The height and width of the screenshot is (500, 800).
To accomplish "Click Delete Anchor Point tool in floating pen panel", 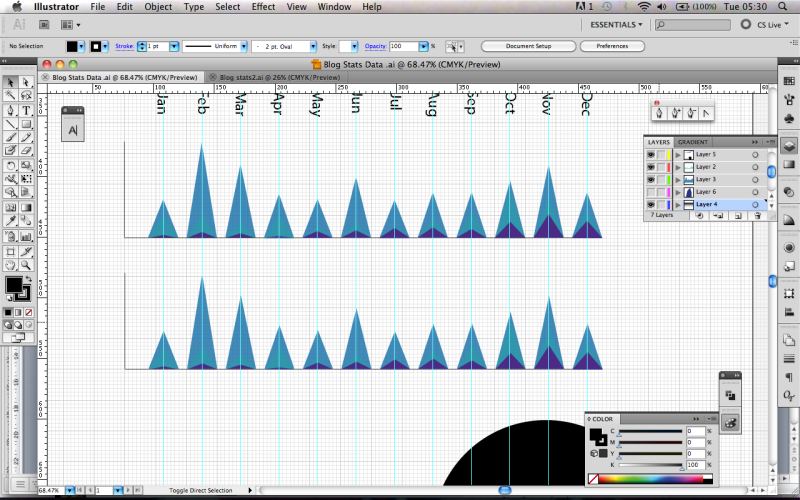I will pos(691,113).
